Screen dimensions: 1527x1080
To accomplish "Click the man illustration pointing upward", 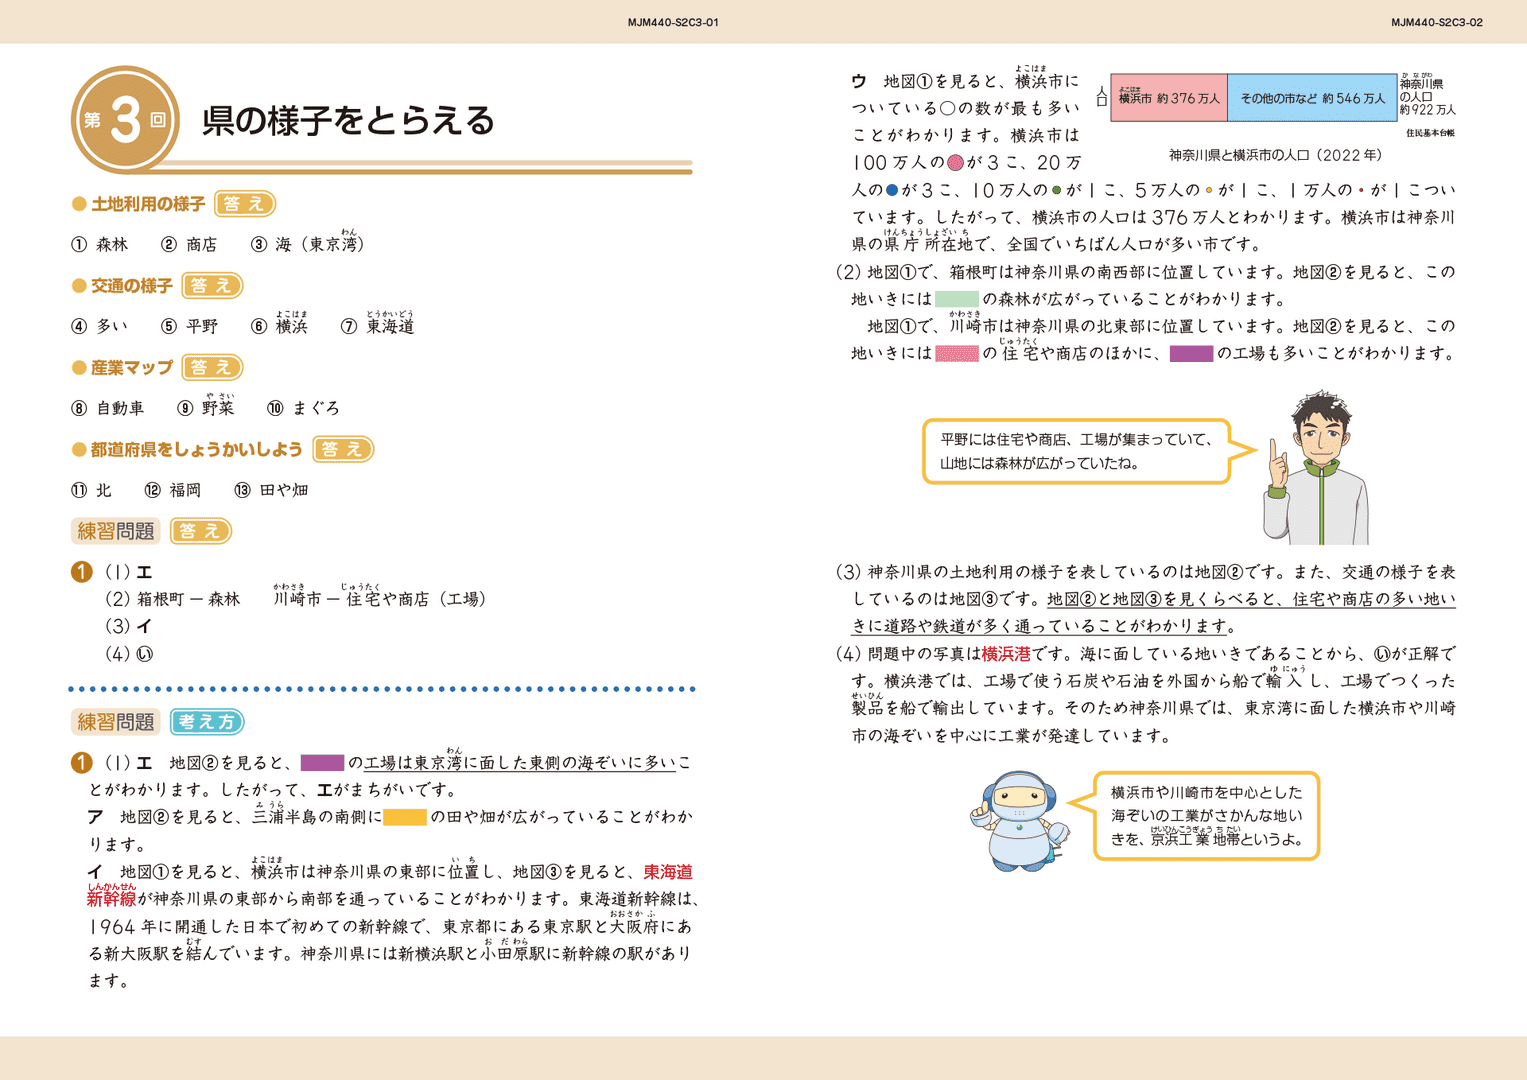I will tap(1315, 468).
